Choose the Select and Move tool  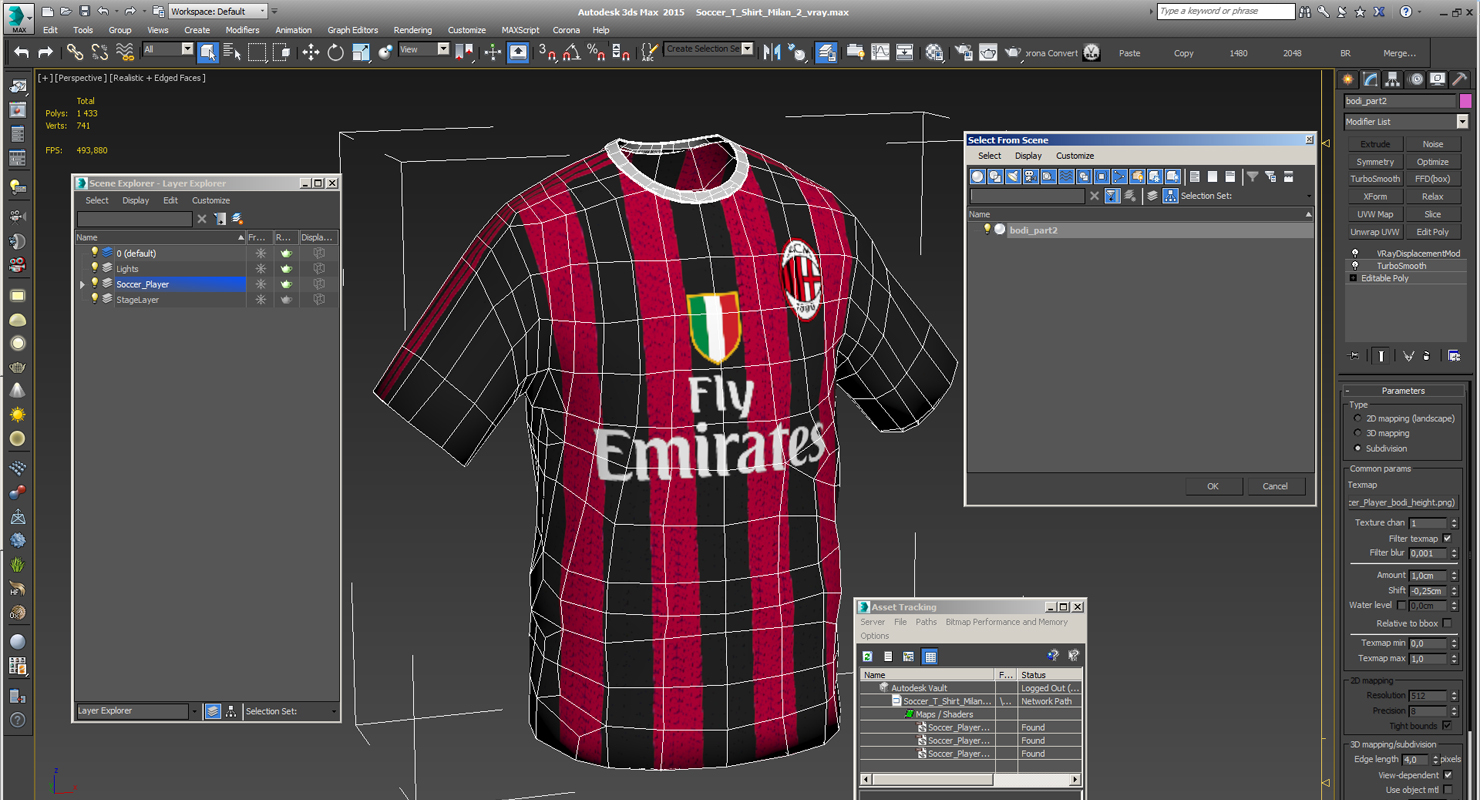[x=311, y=52]
